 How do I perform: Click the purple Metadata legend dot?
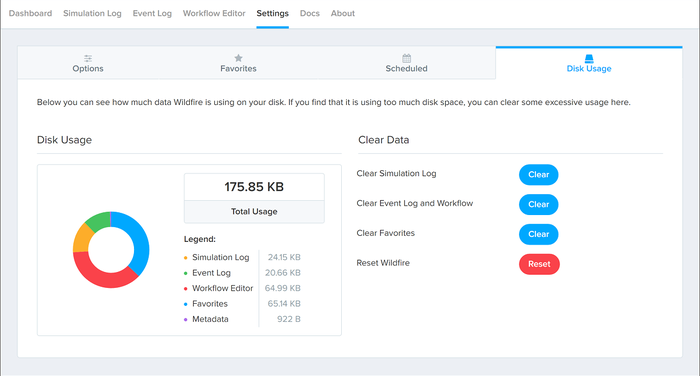point(186,319)
